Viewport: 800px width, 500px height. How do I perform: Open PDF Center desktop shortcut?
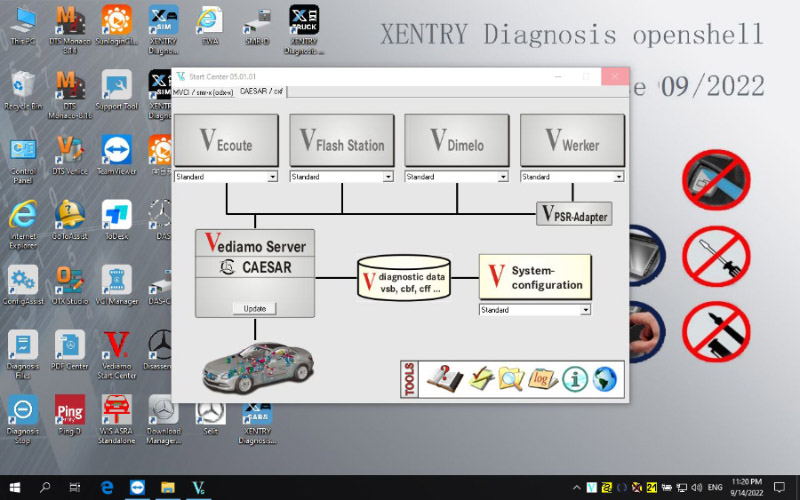click(x=70, y=351)
